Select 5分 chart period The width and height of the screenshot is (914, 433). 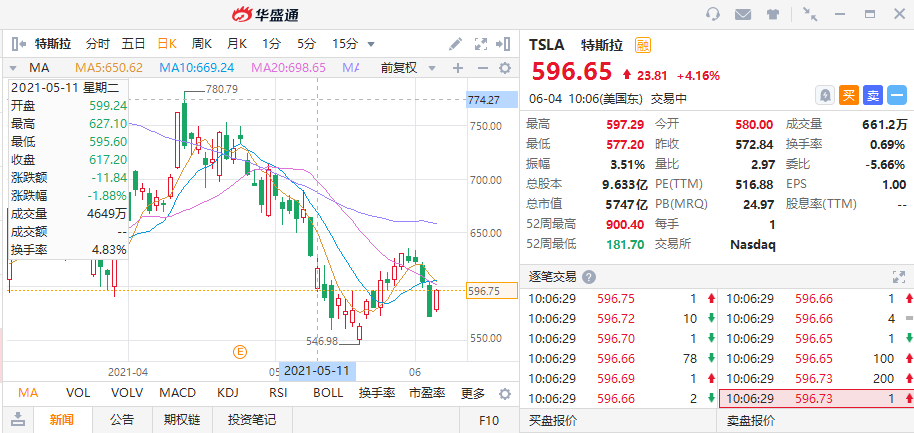[x=306, y=44]
